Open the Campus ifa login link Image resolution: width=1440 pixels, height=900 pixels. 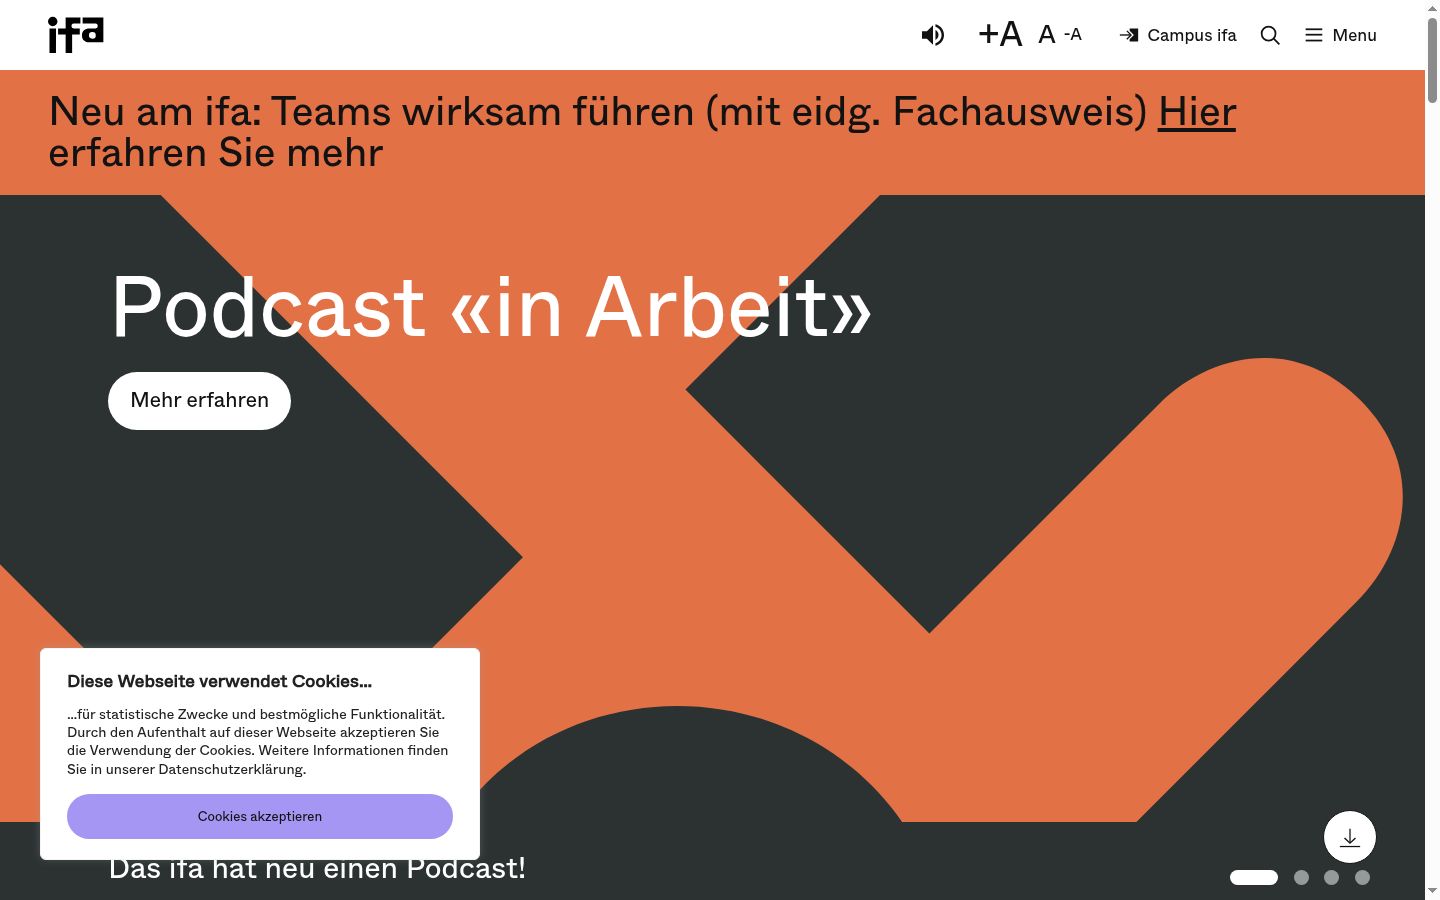[1178, 35]
